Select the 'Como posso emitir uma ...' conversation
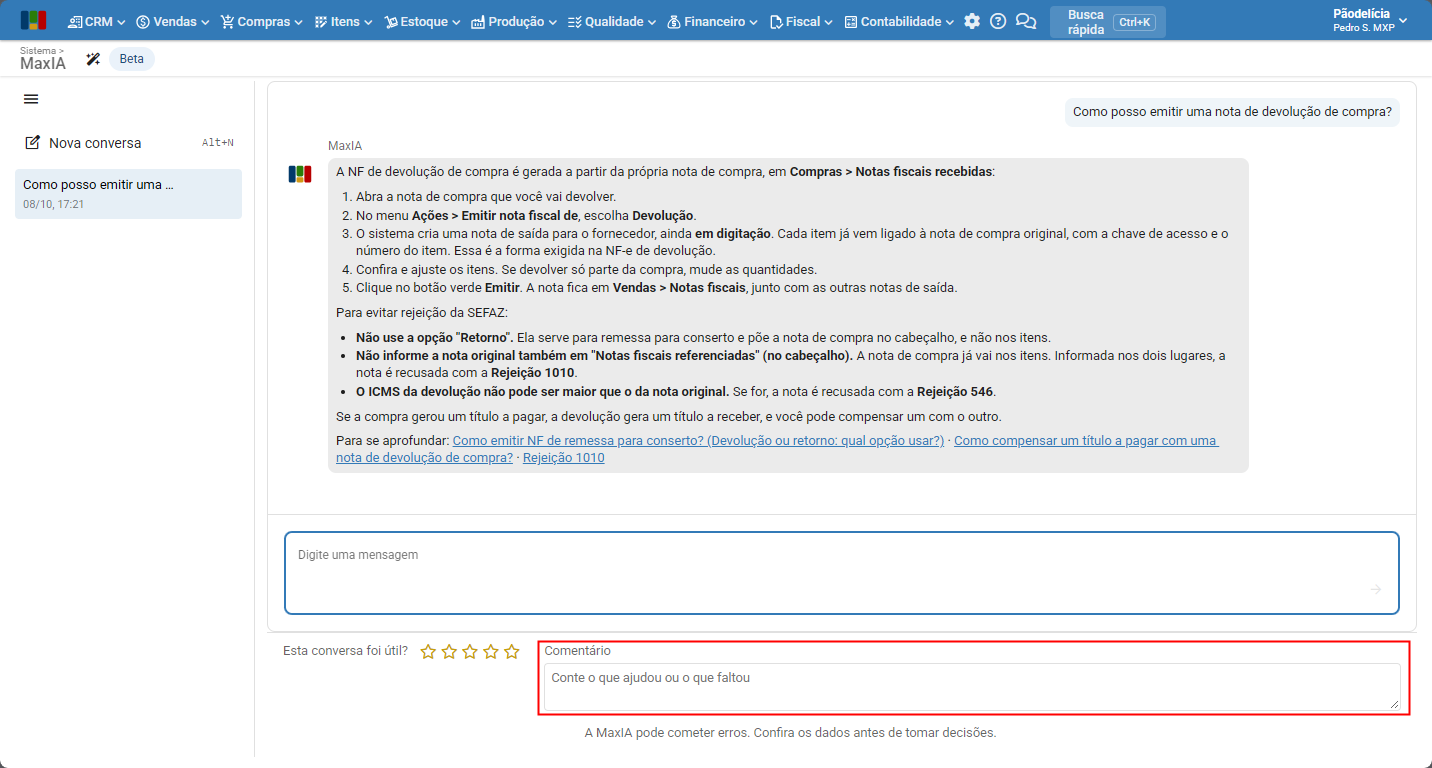Viewport: 1432px width, 768px height. pos(128,194)
